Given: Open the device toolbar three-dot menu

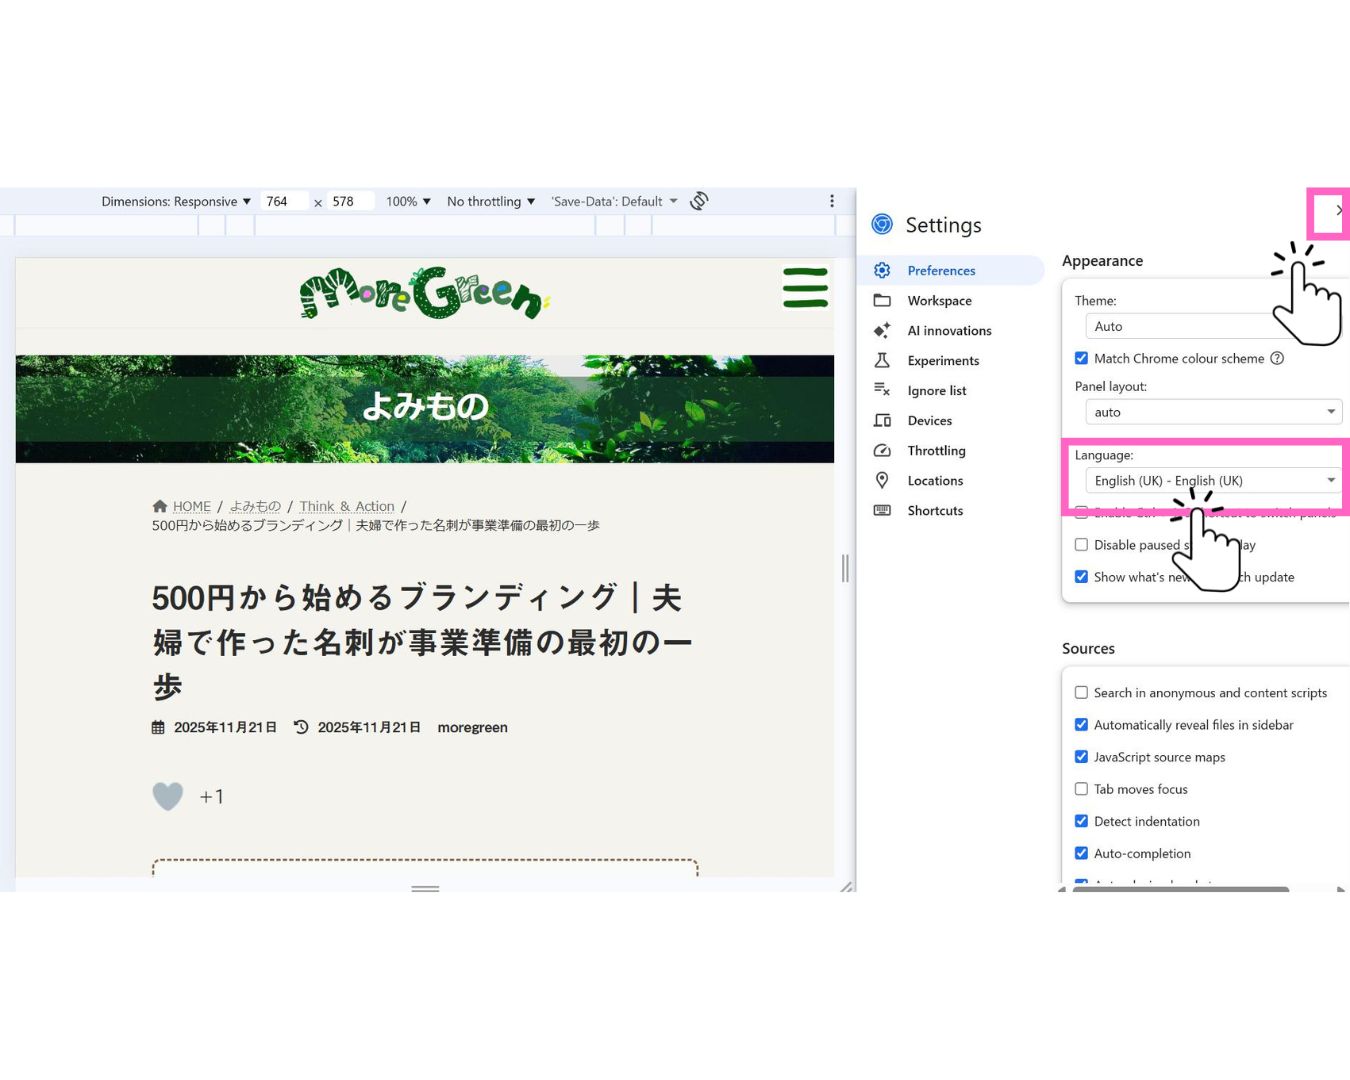Looking at the screenshot, I should pyautogui.click(x=832, y=201).
